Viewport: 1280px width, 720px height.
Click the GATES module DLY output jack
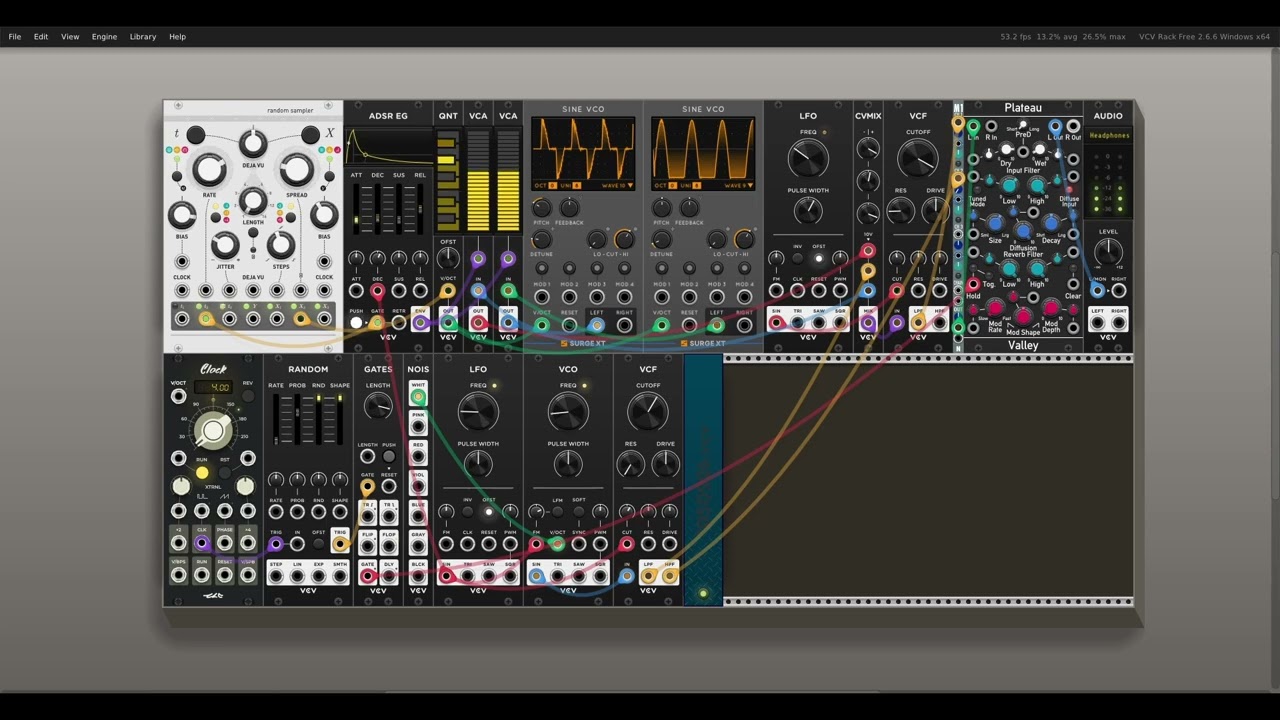click(x=389, y=576)
